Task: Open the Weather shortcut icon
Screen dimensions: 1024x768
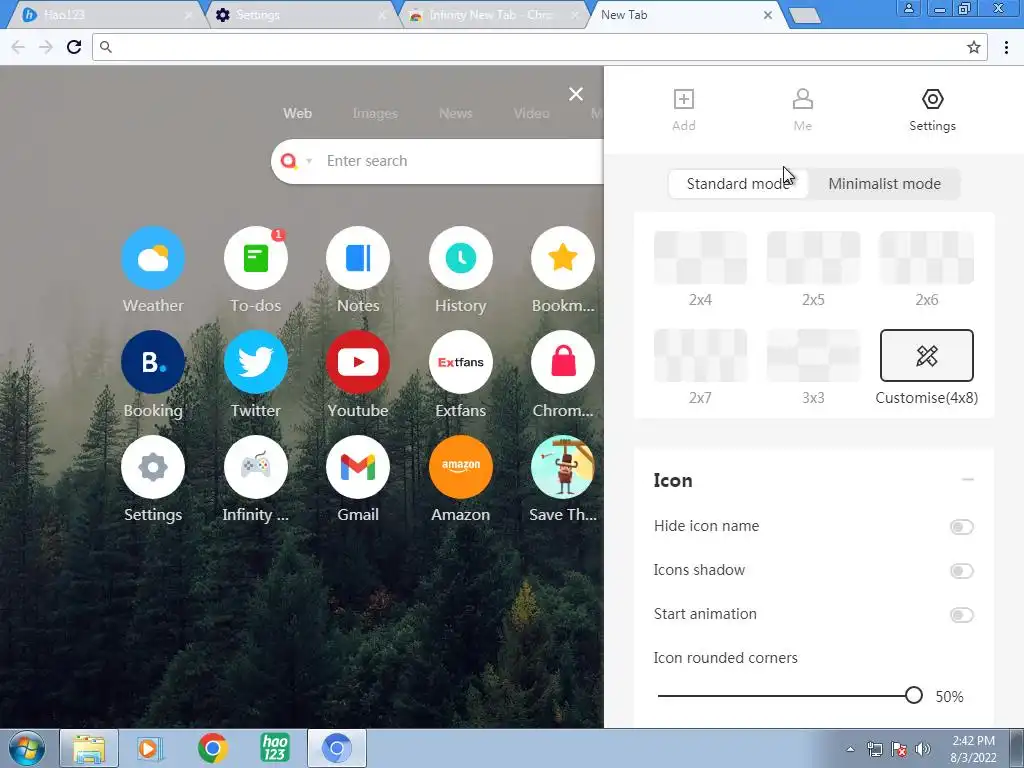Action: coord(153,258)
